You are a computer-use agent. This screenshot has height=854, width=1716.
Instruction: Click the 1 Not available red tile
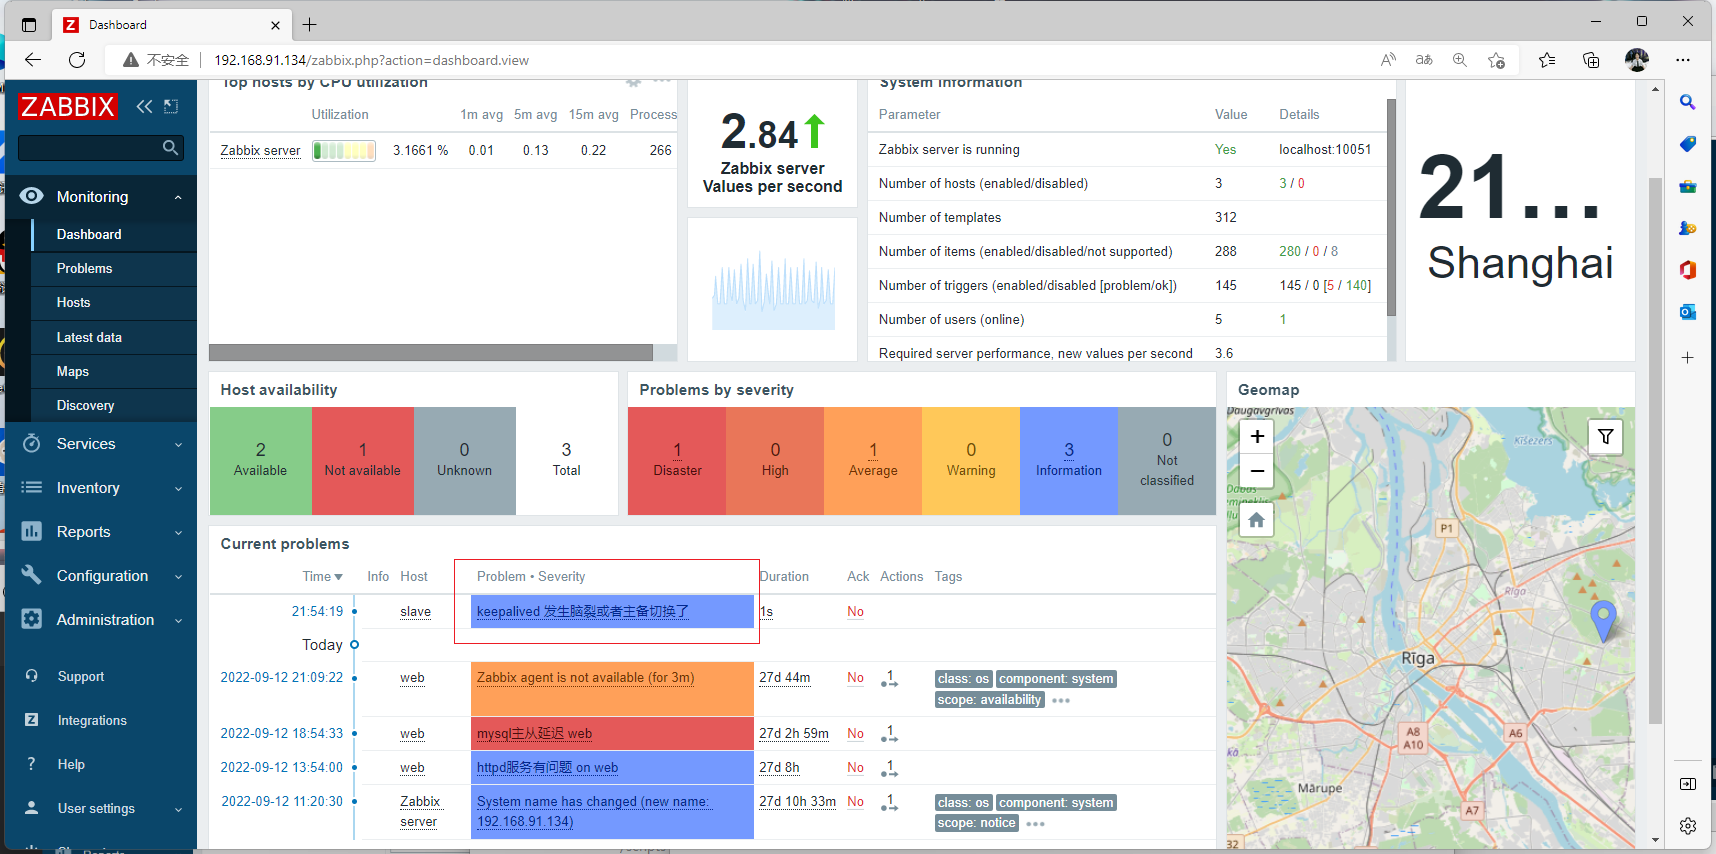362,460
